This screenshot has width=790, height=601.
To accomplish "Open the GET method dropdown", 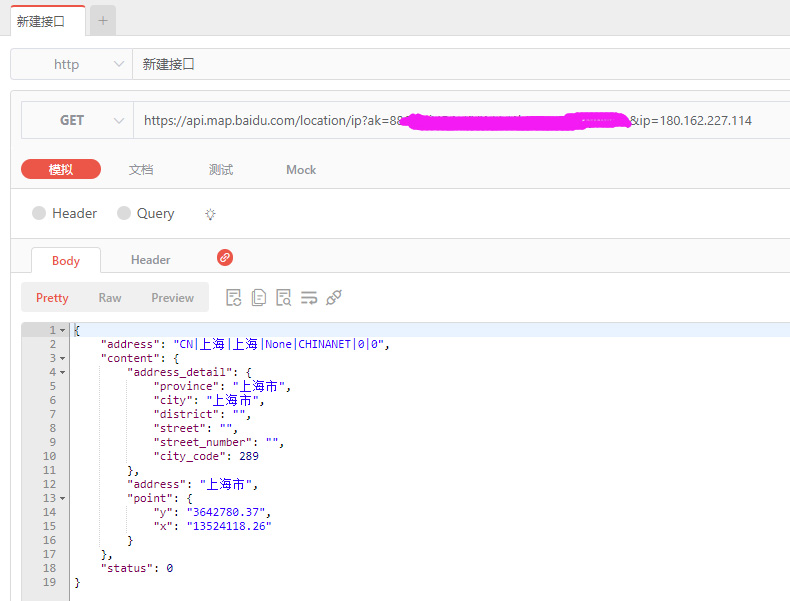I will click(78, 120).
